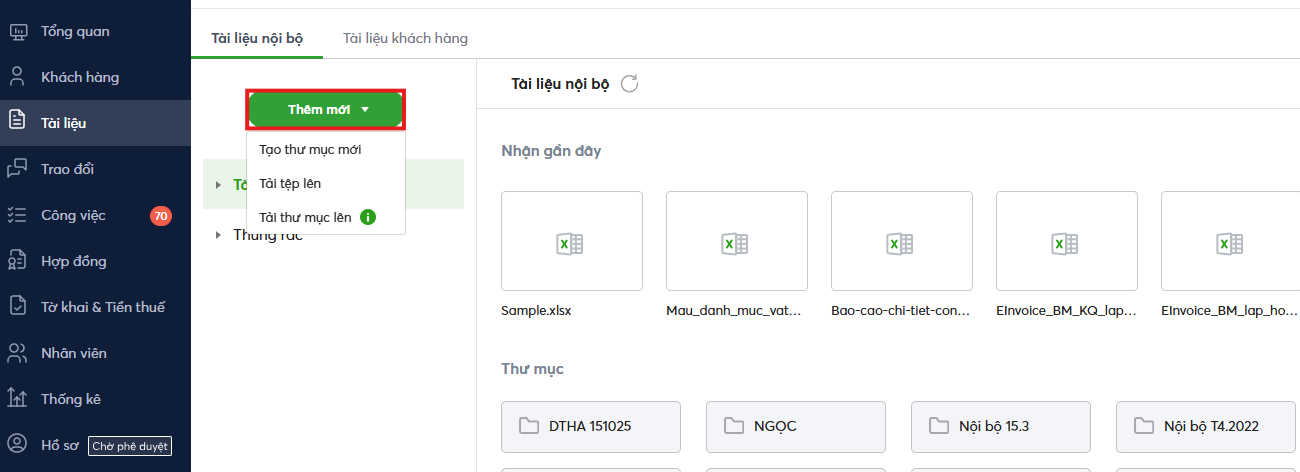Expand the highlighted document tree folder
The width and height of the screenshot is (1300, 472).
tap(219, 184)
